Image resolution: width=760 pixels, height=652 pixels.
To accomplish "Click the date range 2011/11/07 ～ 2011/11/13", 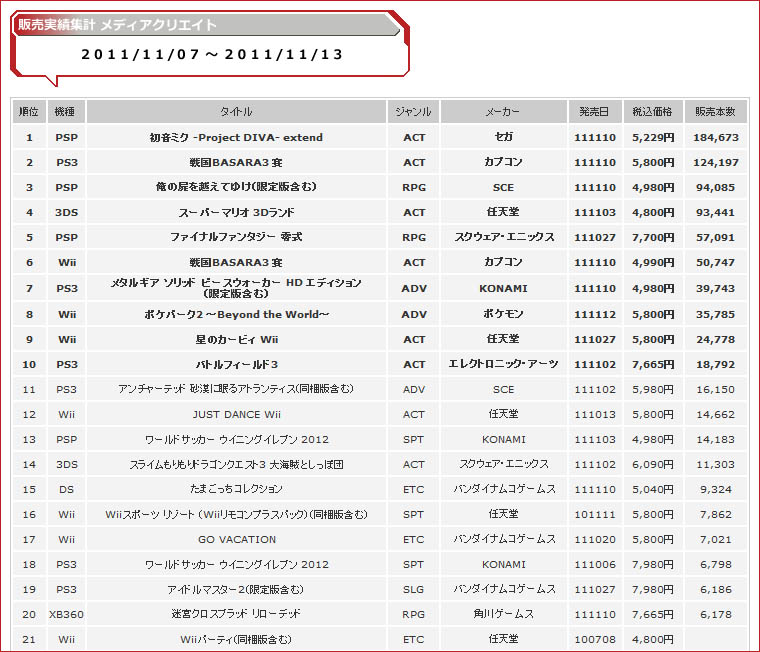I will pos(212,54).
